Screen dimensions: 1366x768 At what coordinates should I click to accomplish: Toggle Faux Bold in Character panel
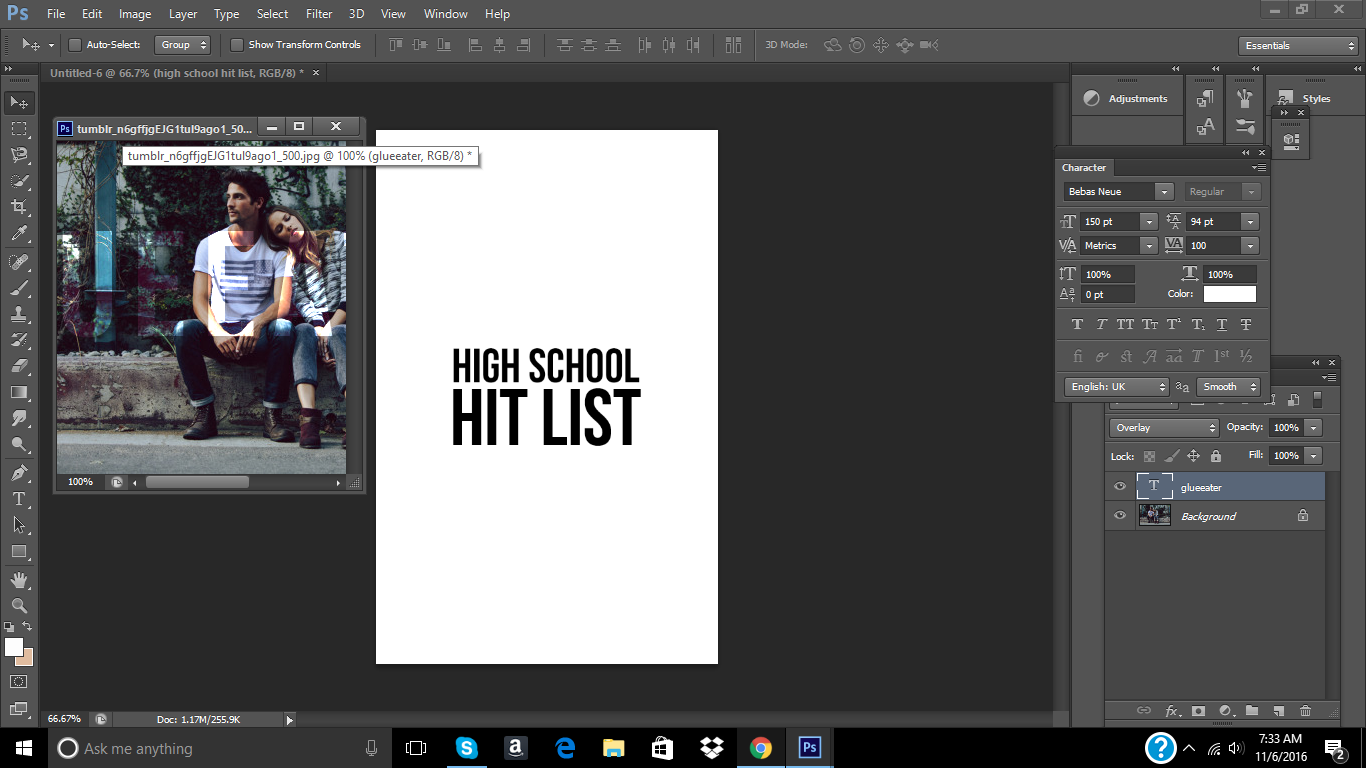click(x=1077, y=325)
